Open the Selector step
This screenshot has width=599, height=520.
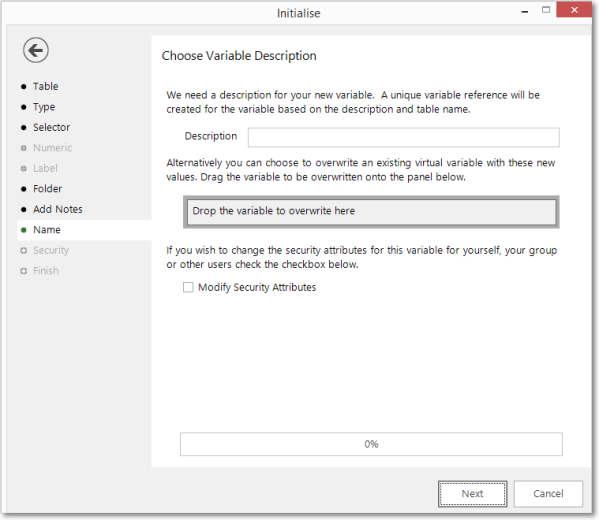(51, 127)
